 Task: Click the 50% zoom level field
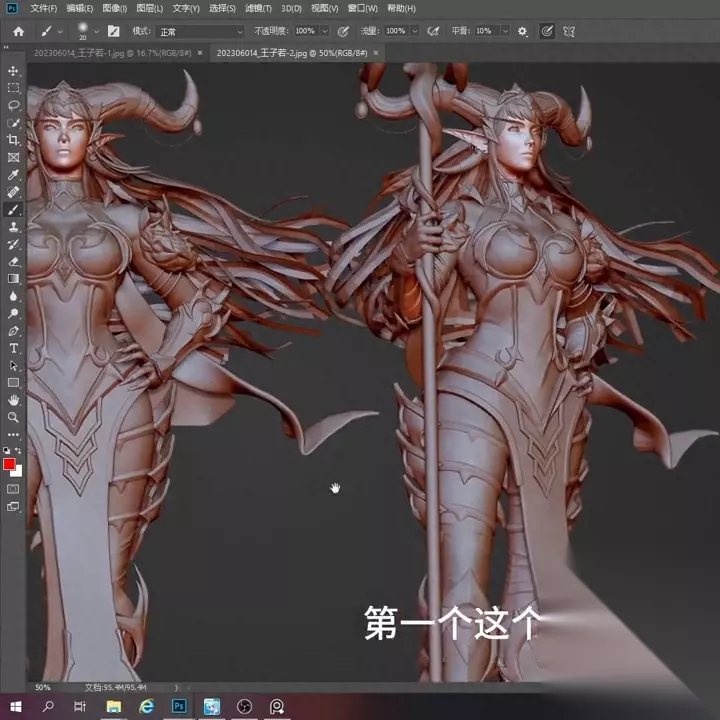tap(43, 687)
